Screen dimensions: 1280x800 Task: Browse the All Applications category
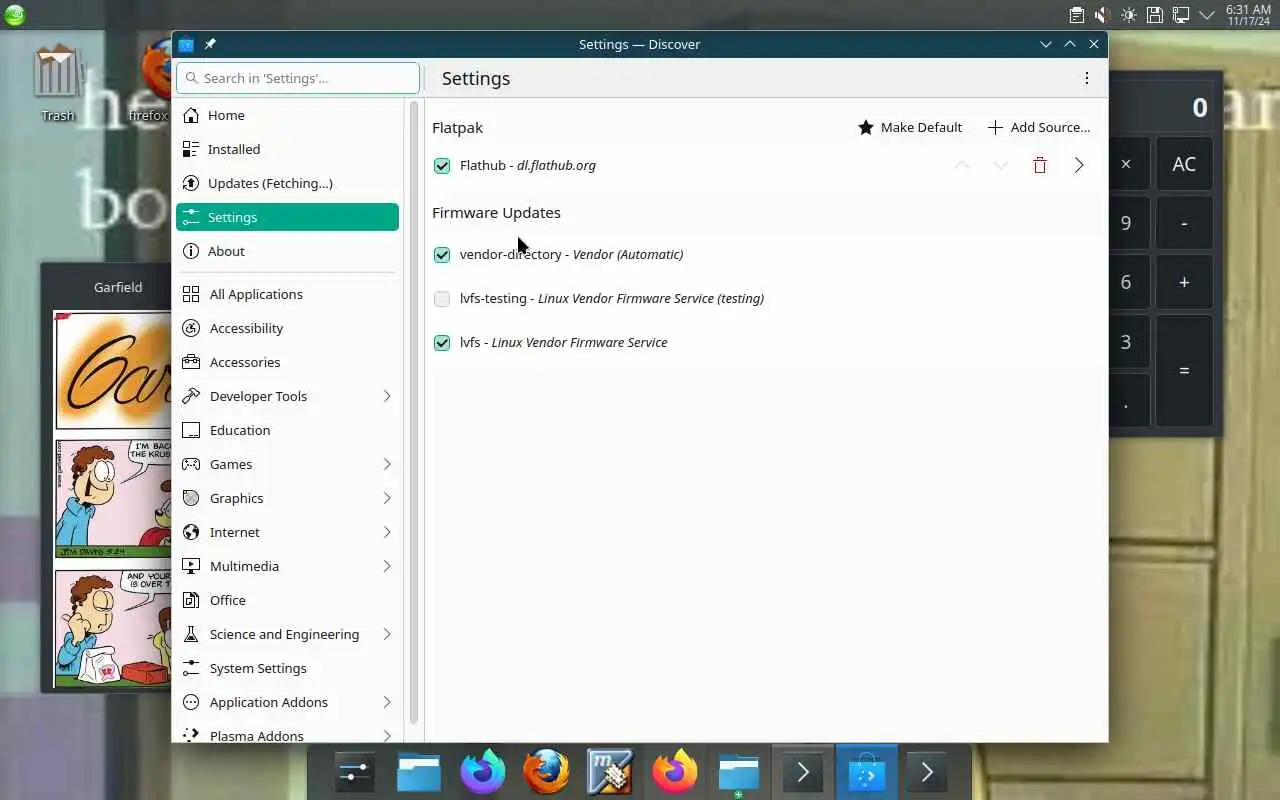pos(287,294)
